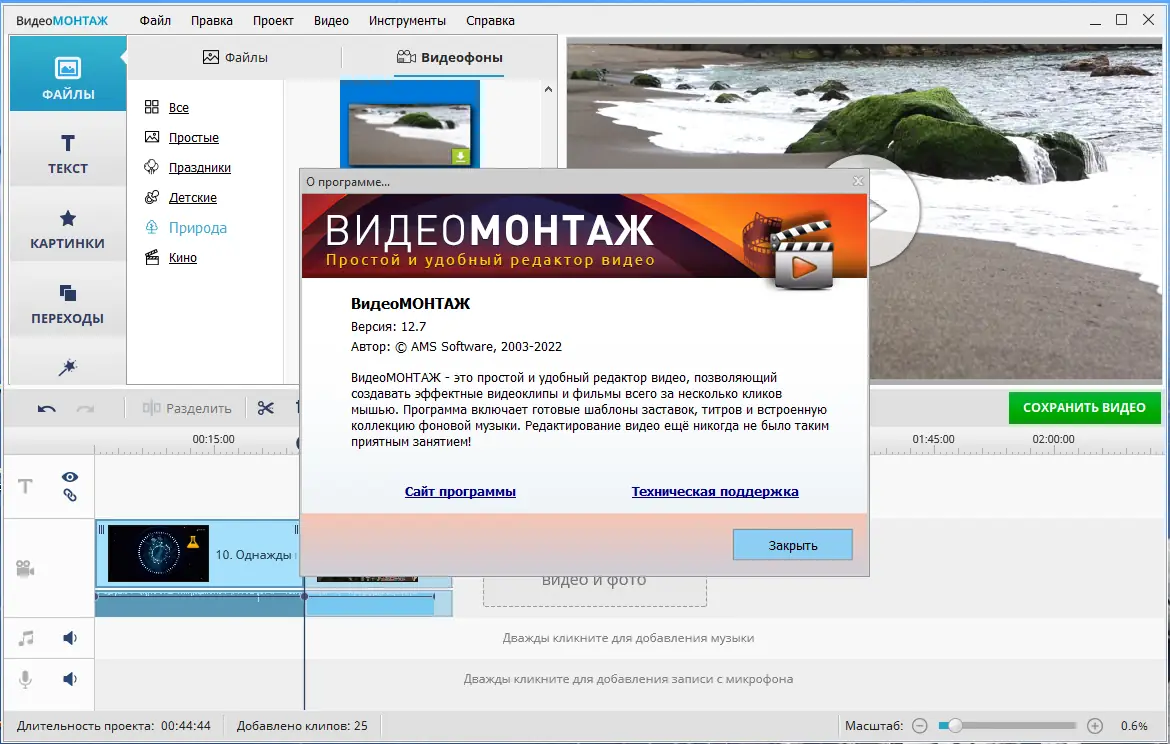Click the music note track icon
This screenshot has width=1170, height=744.
[26, 638]
